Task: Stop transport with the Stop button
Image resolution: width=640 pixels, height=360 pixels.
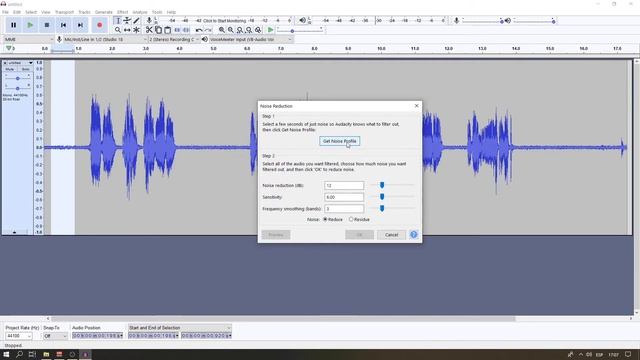Action: pos(47,25)
